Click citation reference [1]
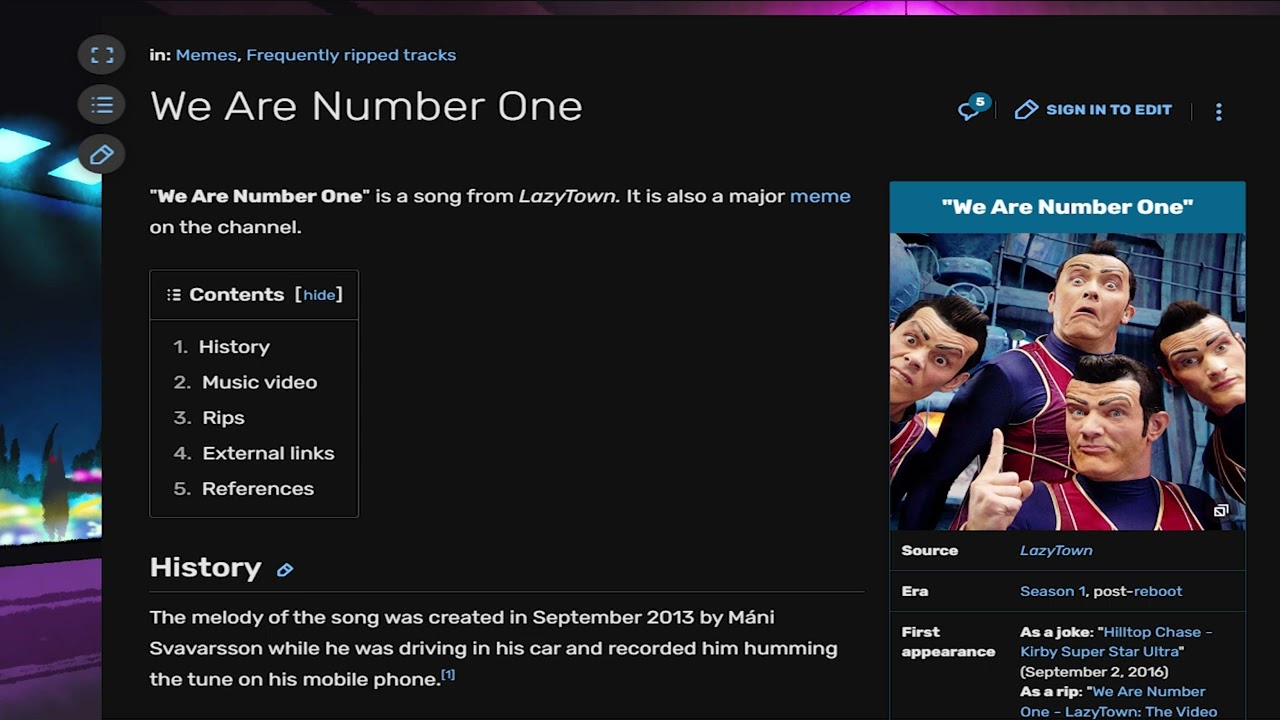 (448, 675)
